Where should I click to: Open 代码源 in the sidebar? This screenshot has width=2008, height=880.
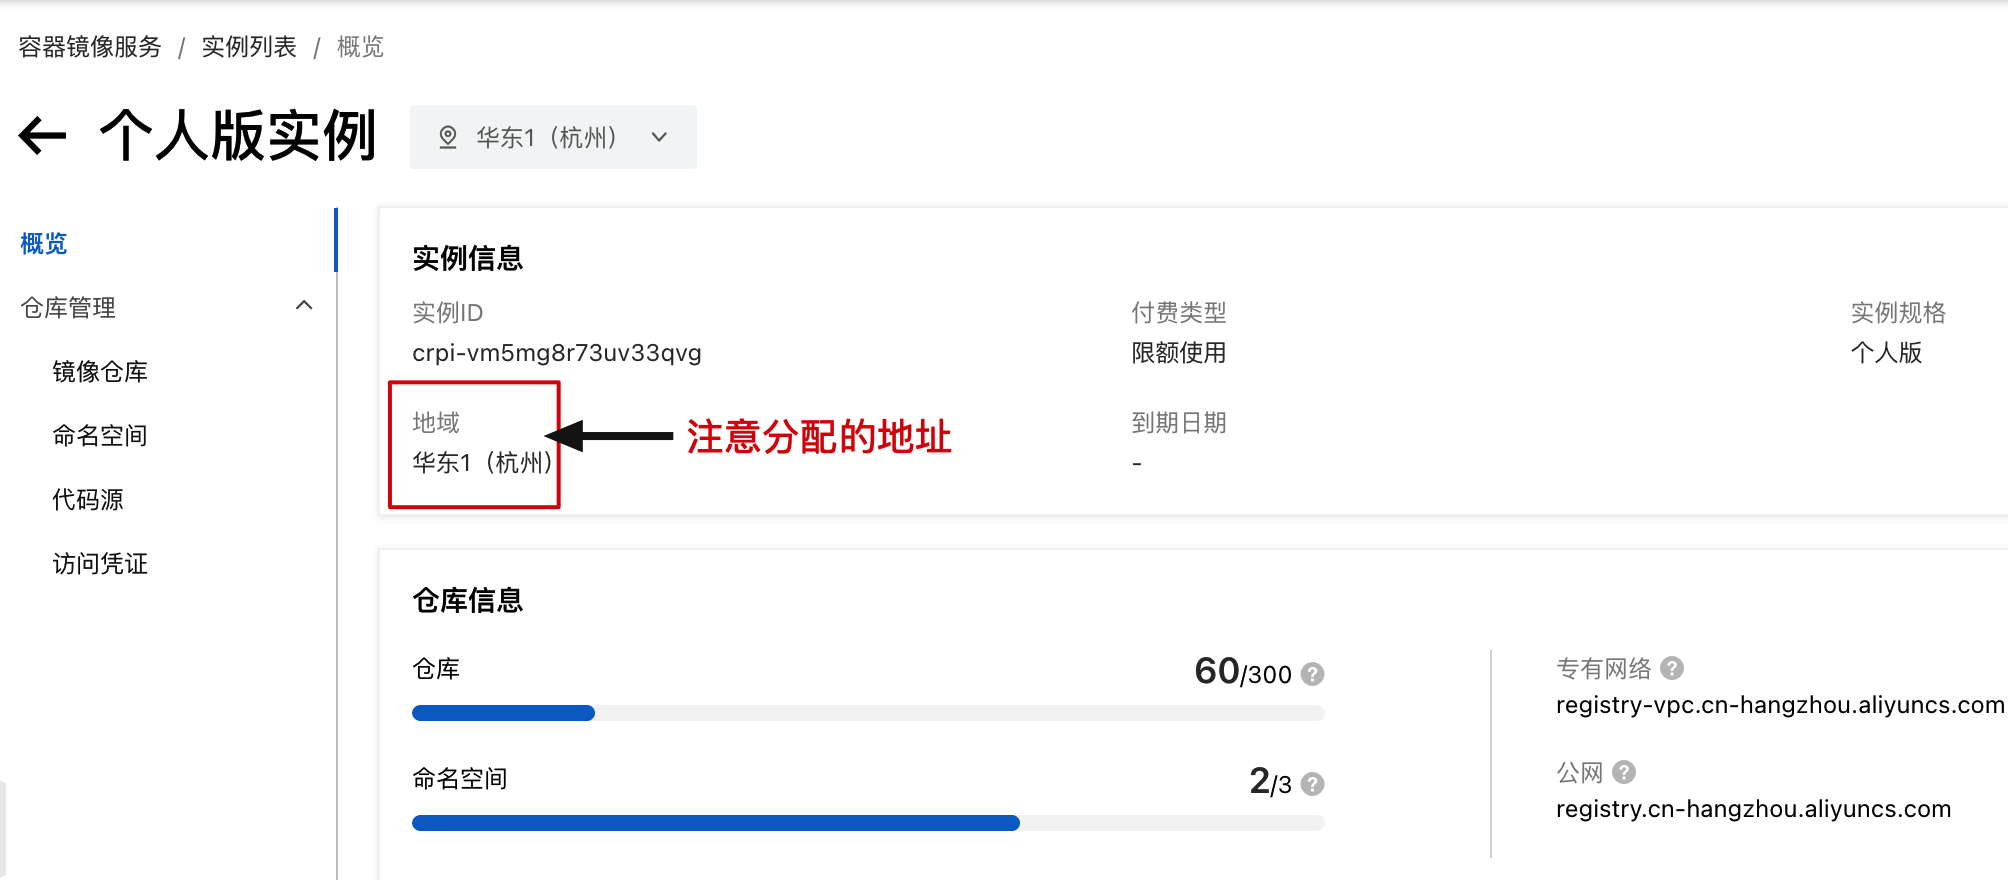(x=88, y=500)
